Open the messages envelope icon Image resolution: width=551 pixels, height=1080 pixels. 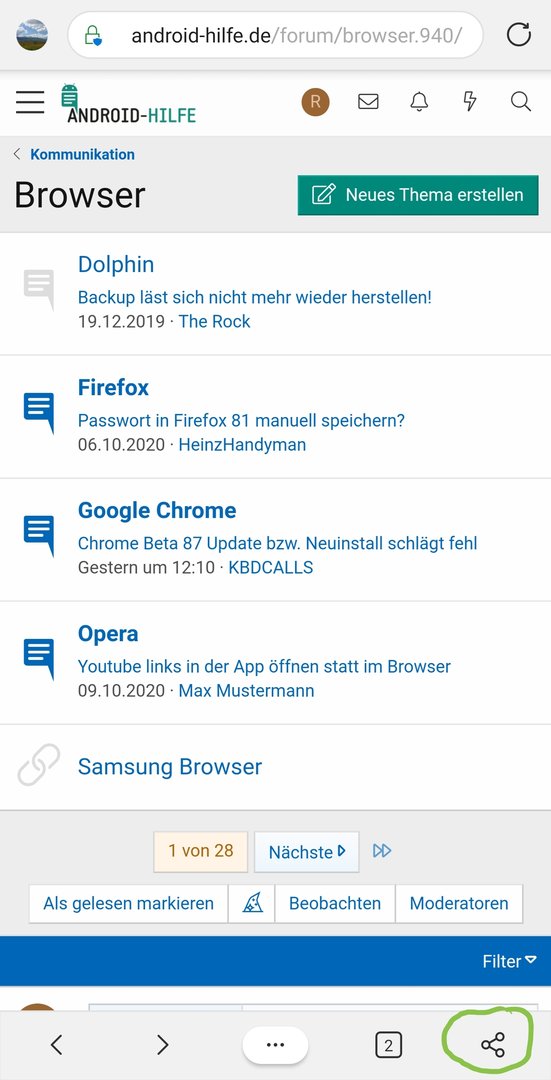point(368,102)
